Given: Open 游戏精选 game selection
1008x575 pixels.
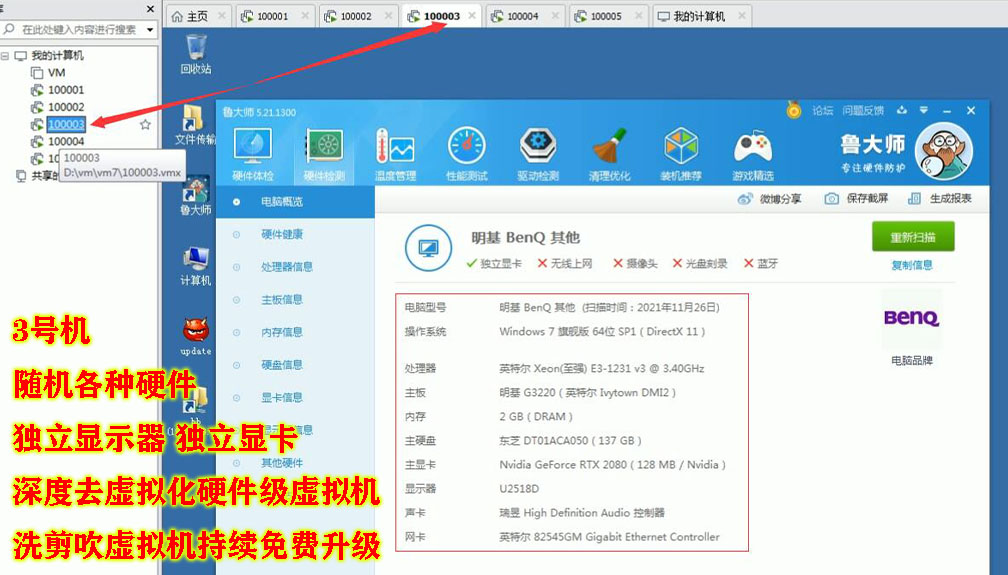Looking at the screenshot, I should tap(753, 154).
